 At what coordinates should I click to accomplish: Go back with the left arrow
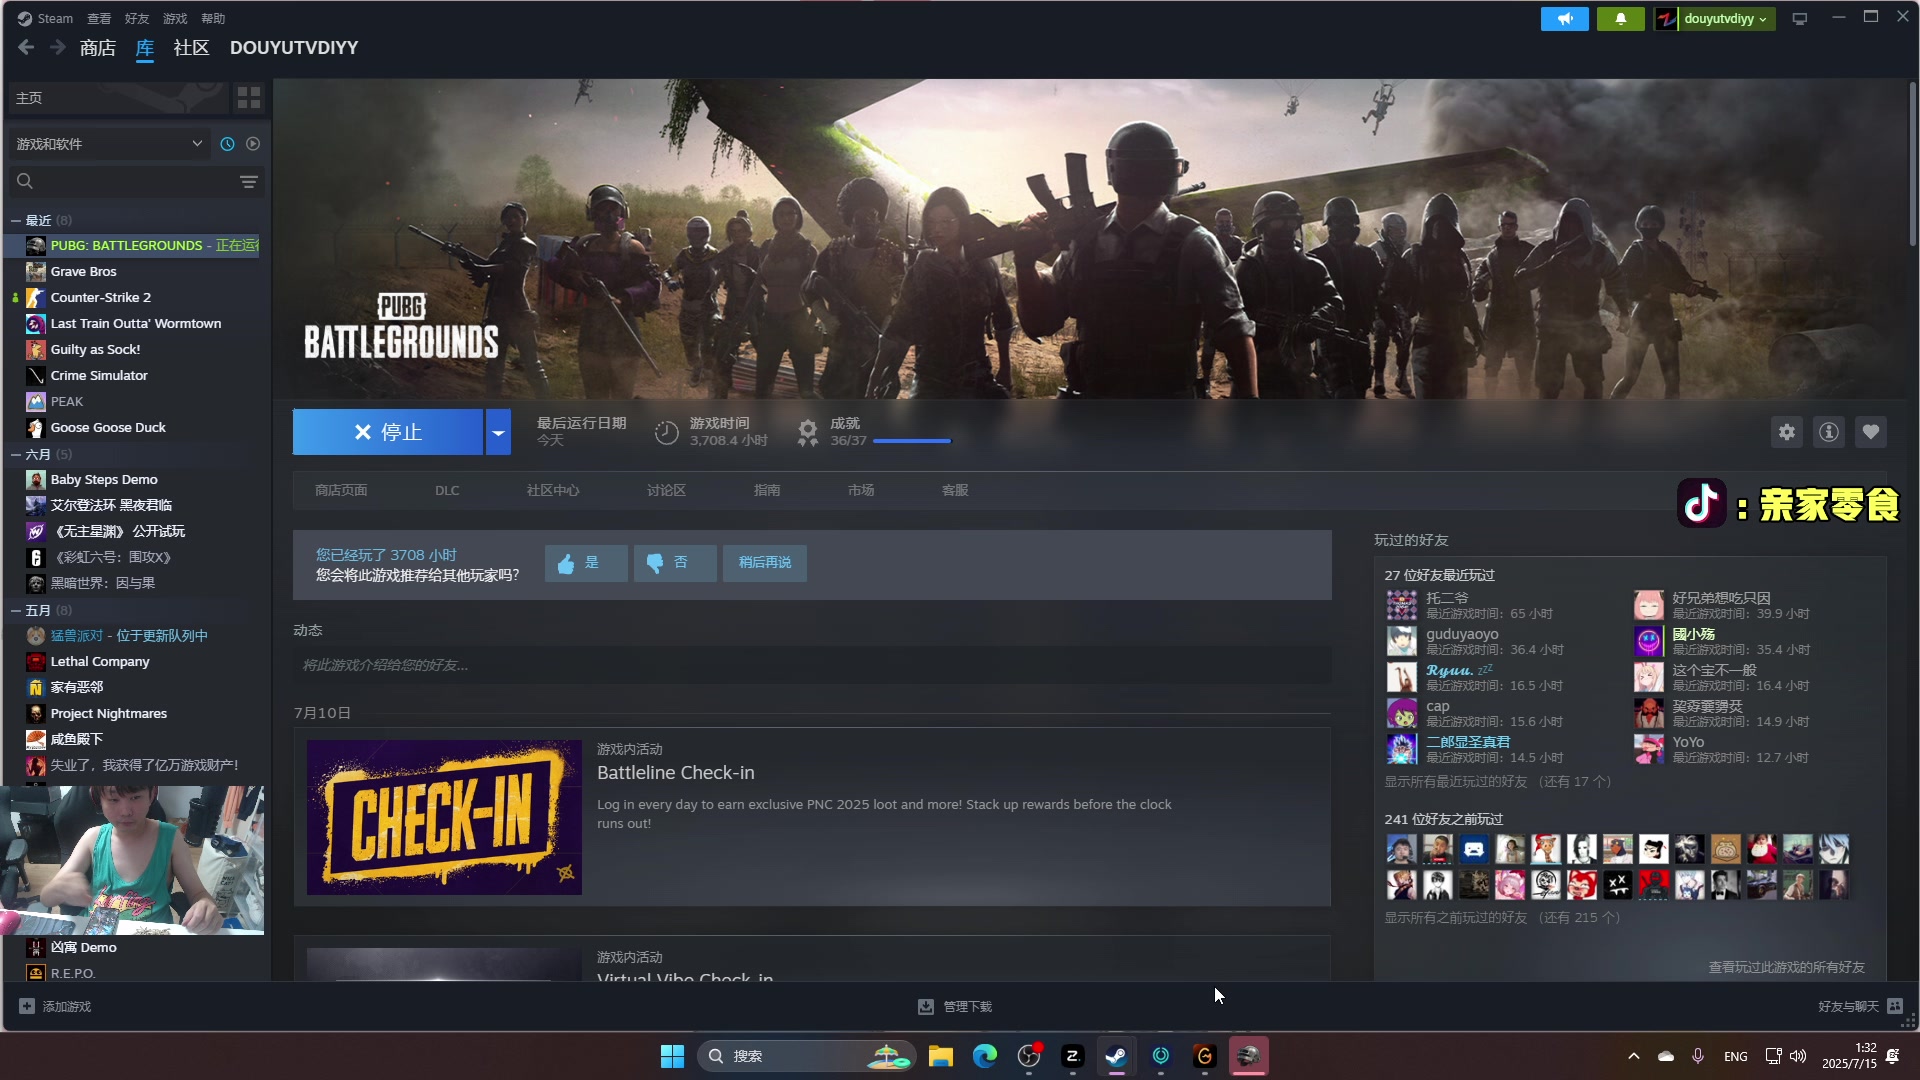(26, 47)
